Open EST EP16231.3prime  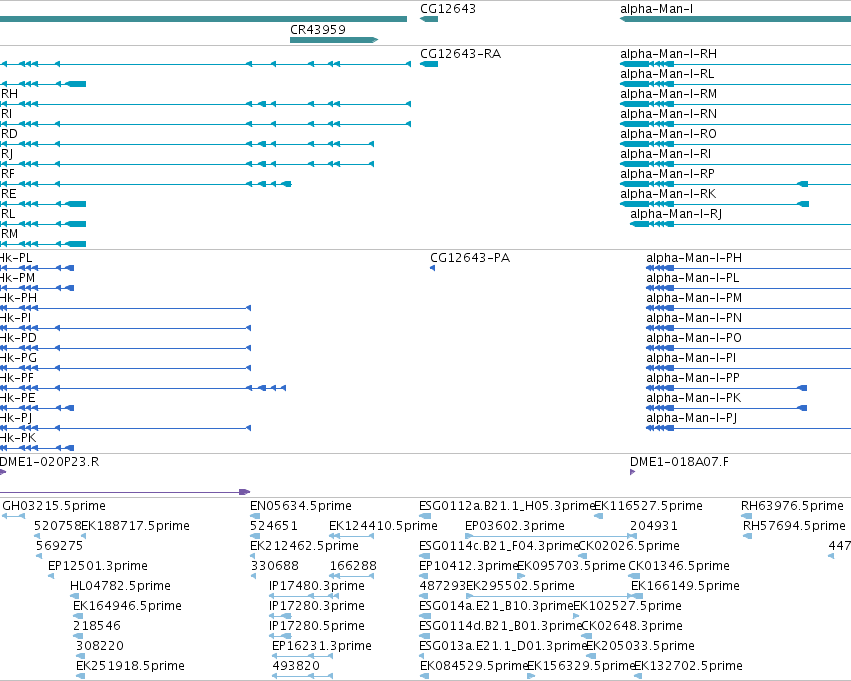pos(322,646)
